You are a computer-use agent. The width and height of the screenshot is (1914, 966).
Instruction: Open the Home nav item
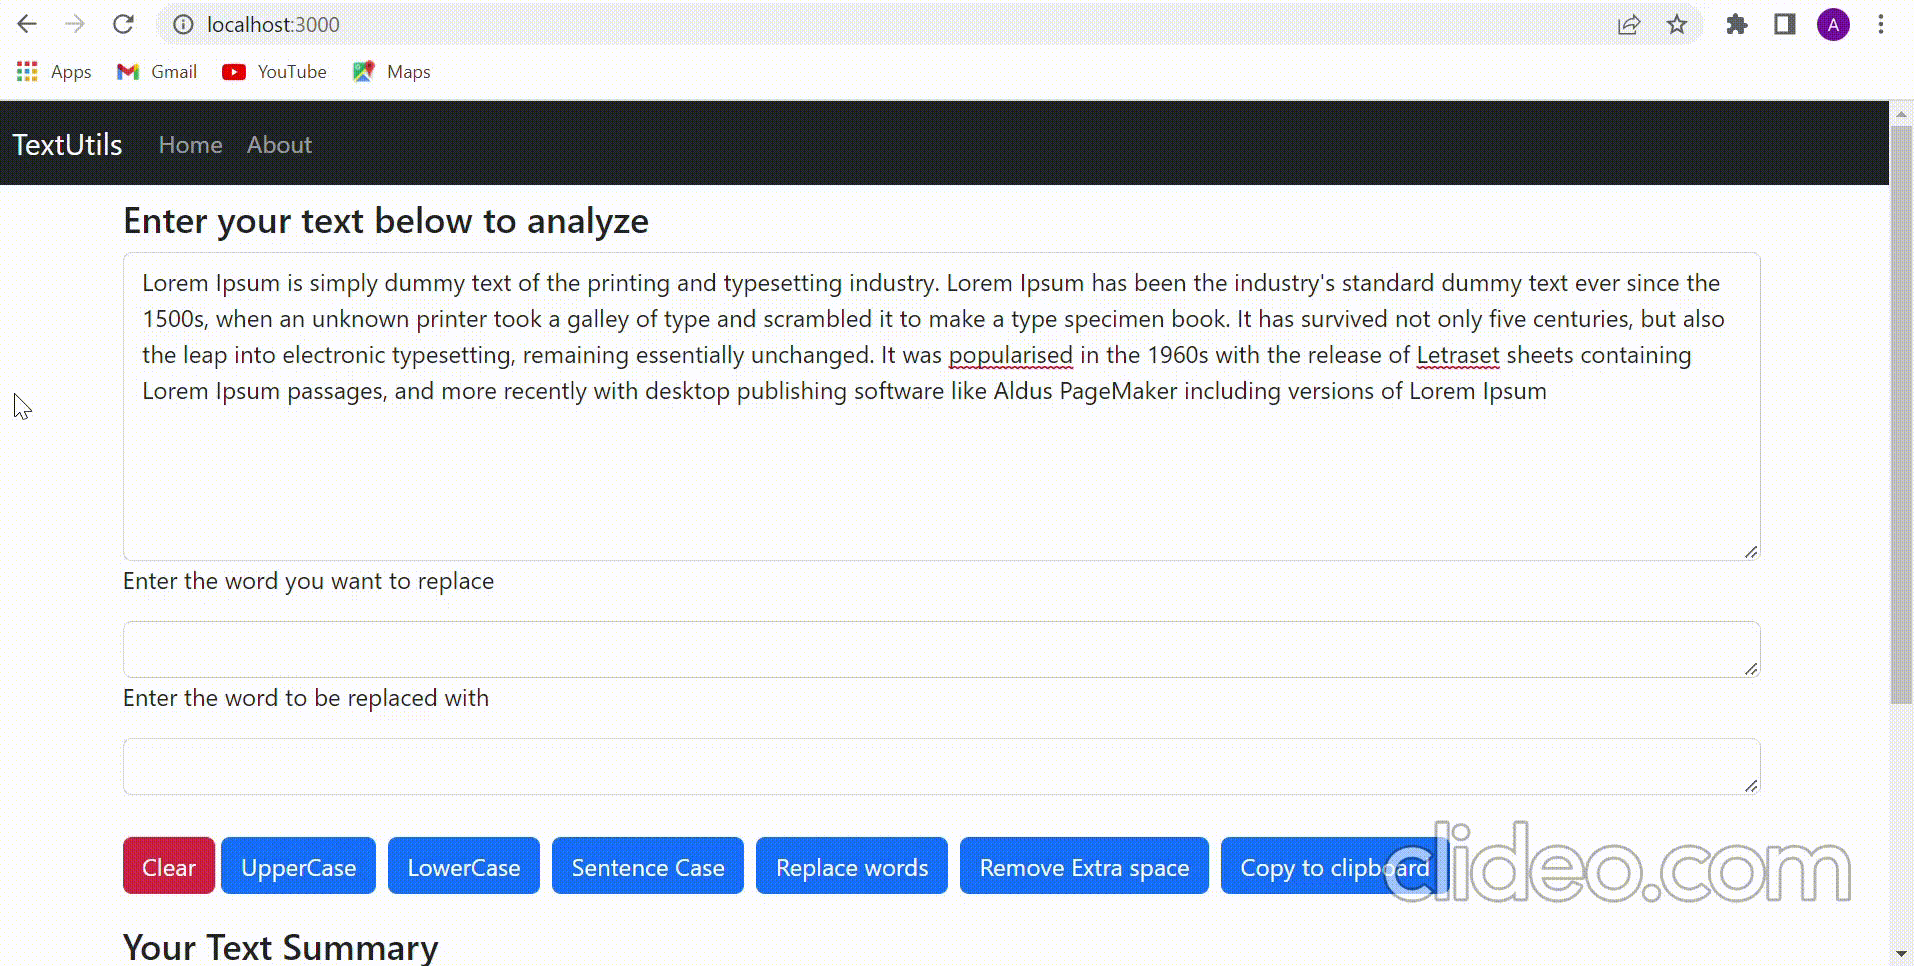point(190,145)
